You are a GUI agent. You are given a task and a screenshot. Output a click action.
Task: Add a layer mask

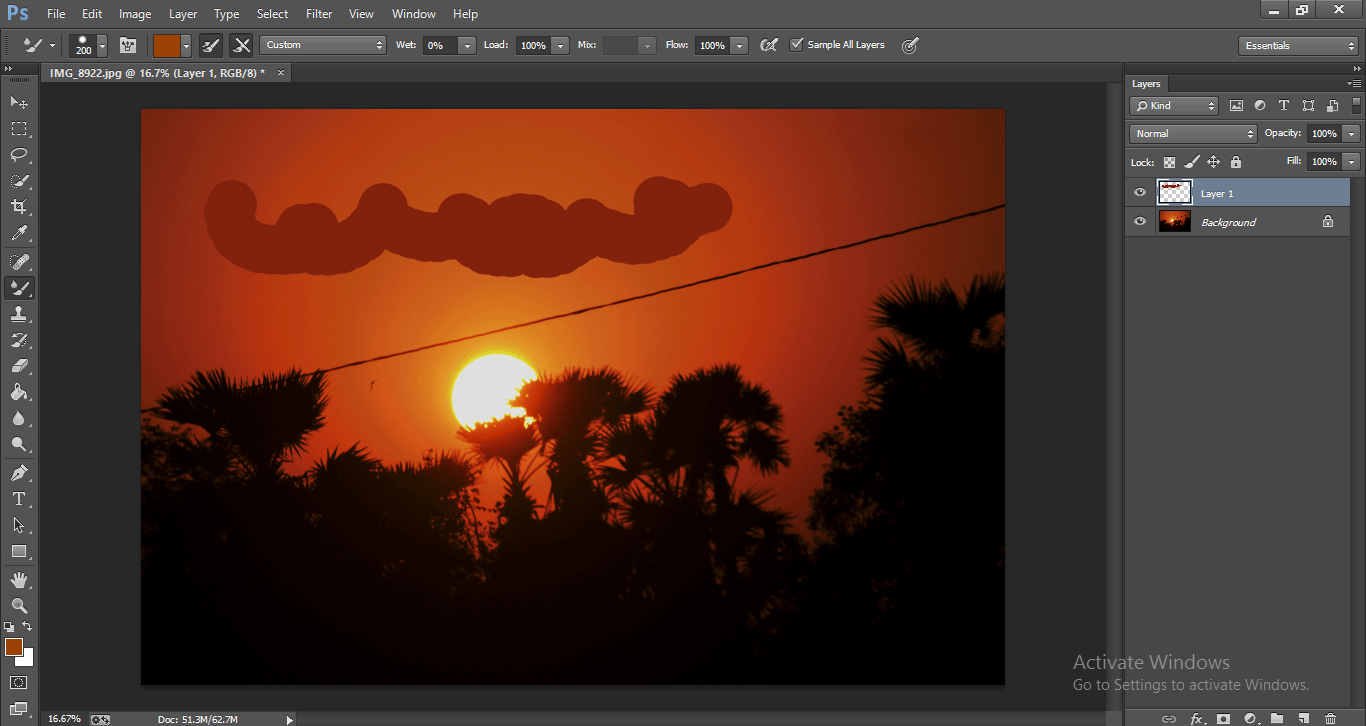click(1223, 718)
